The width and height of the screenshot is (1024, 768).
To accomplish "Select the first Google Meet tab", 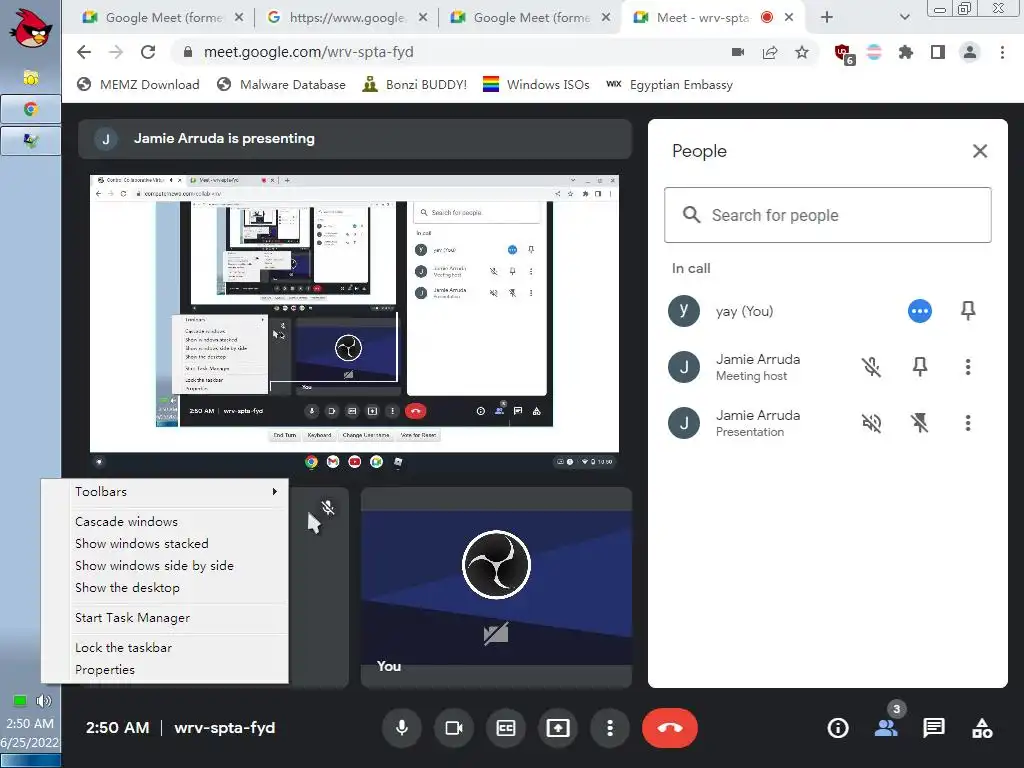I will (x=162, y=18).
